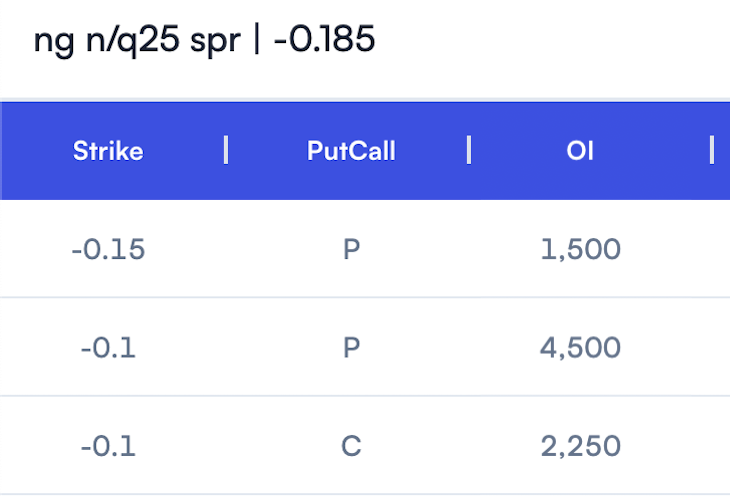
Task: Click the -0.185 value in the title
Action: (x=324, y=39)
